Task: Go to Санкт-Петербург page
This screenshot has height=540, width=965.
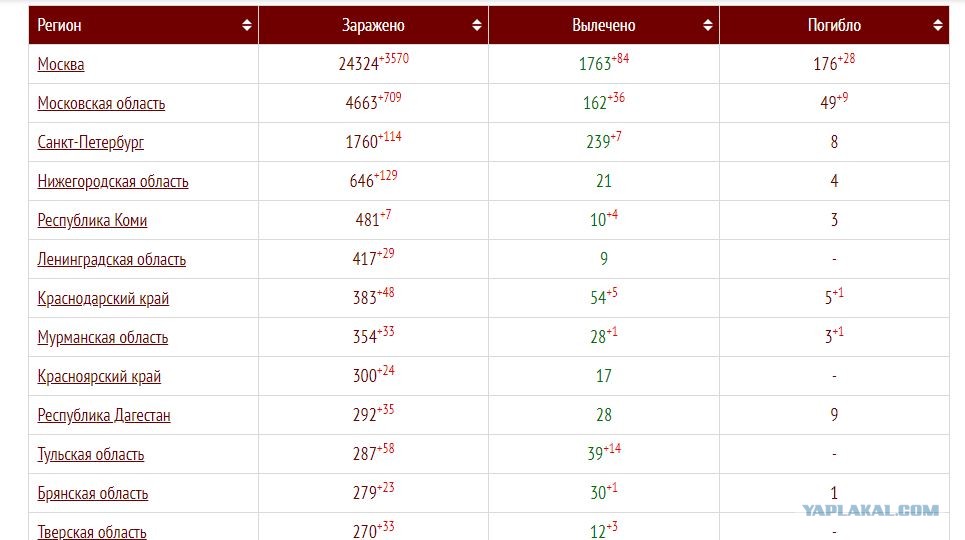Action: pyautogui.click(x=90, y=143)
